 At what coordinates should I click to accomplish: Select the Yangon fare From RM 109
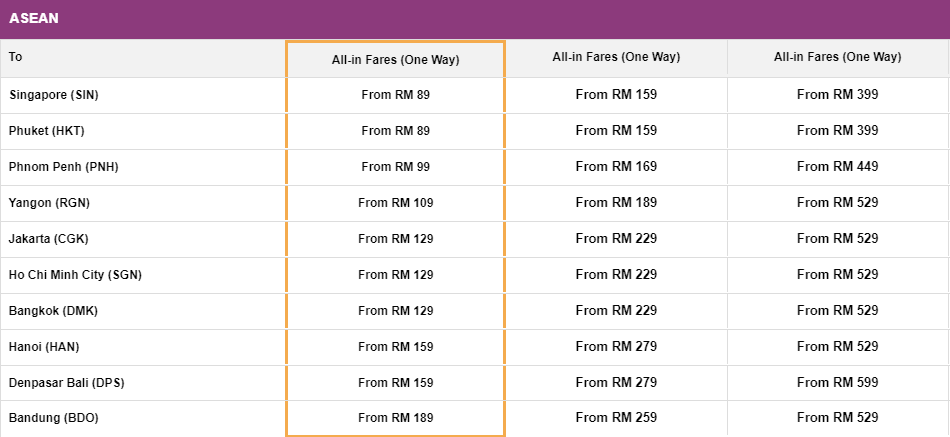[396, 203]
